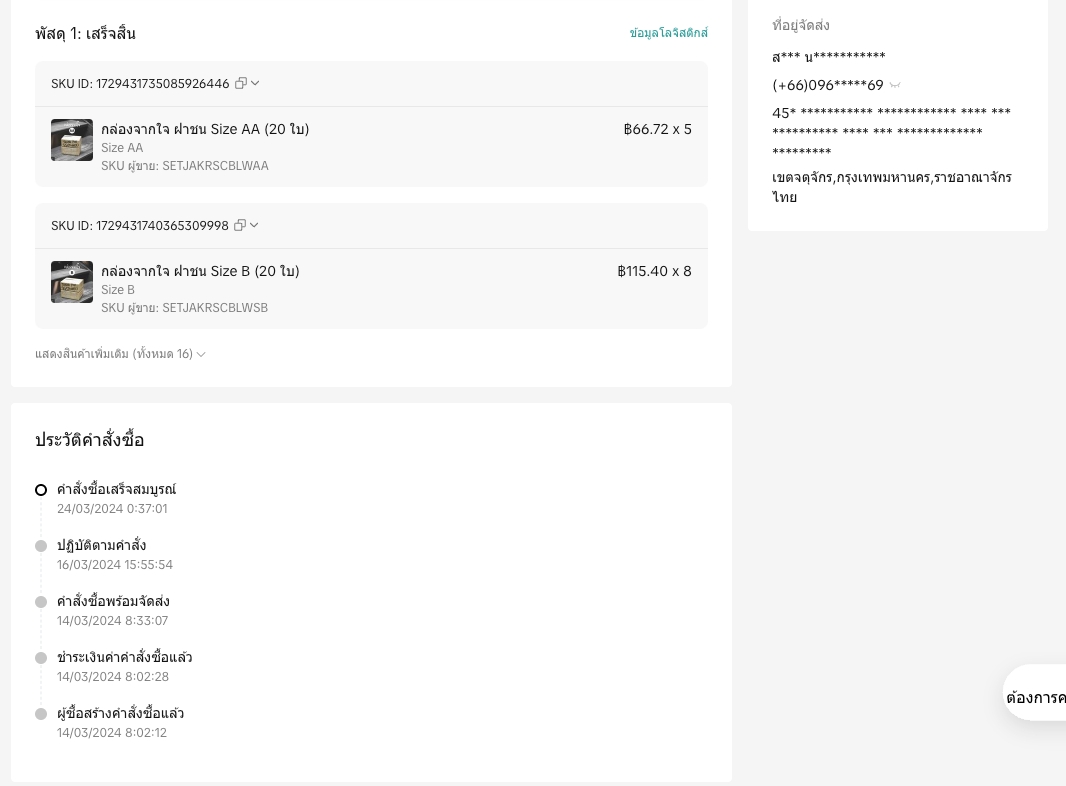Copy SKU ID 1729431740365309998 with copy icon
This screenshot has height=786, width=1066.
[239, 225]
